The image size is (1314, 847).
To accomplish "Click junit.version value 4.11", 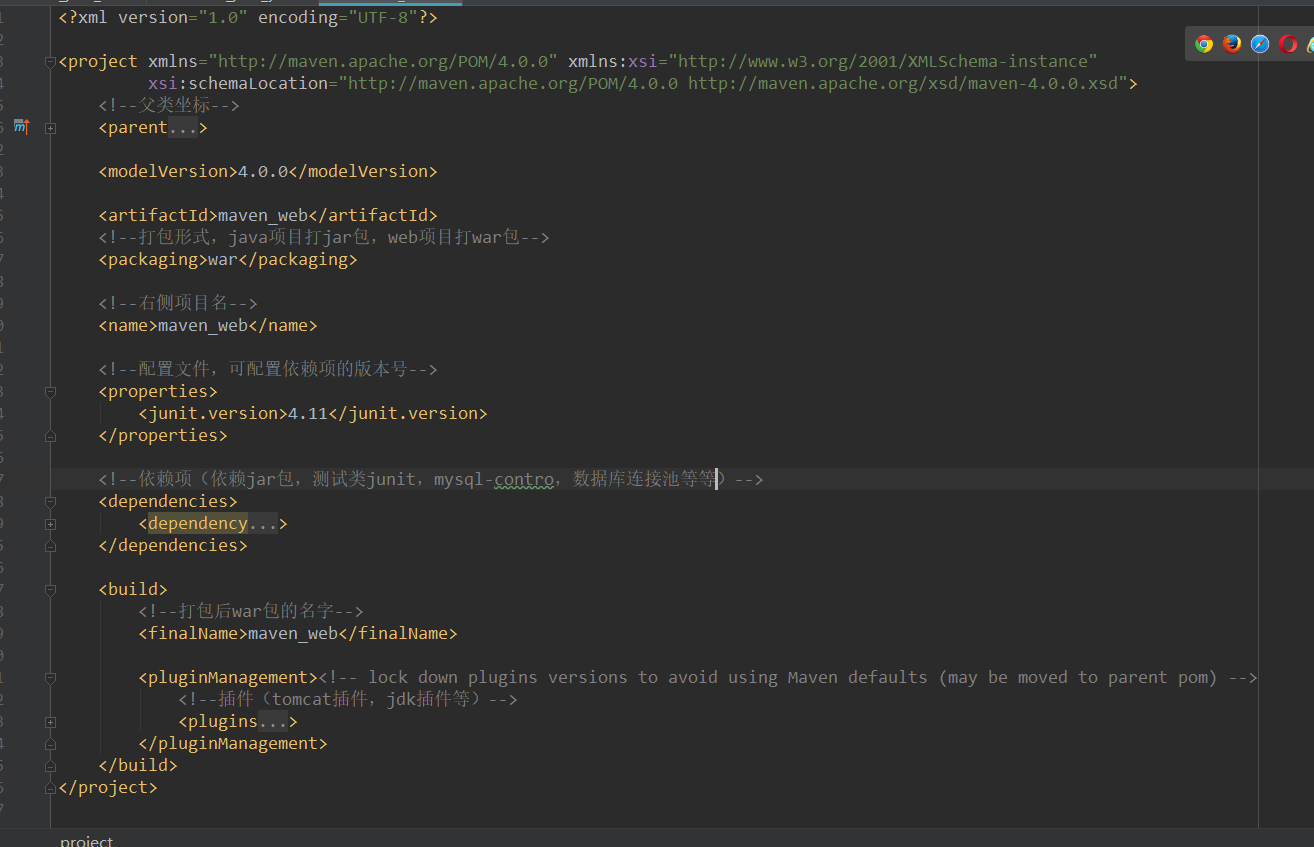I will click(x=308, y=414).
